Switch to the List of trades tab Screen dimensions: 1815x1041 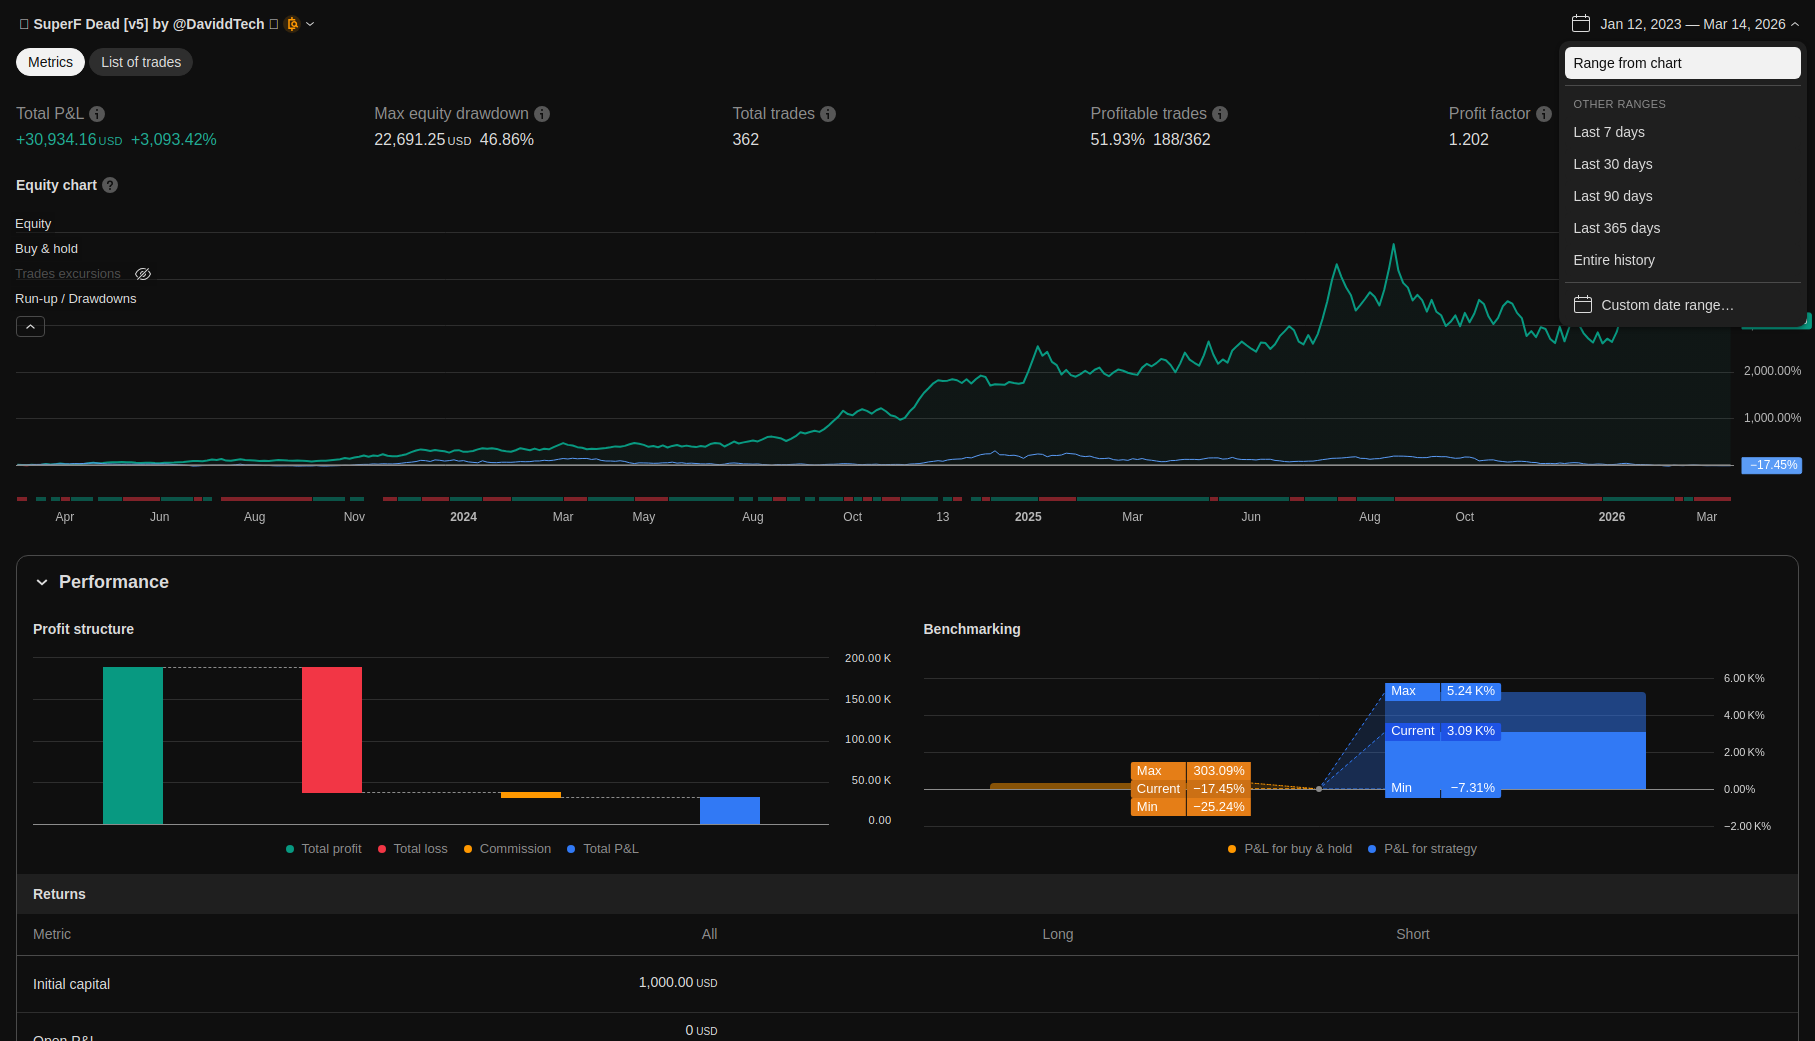141,62
